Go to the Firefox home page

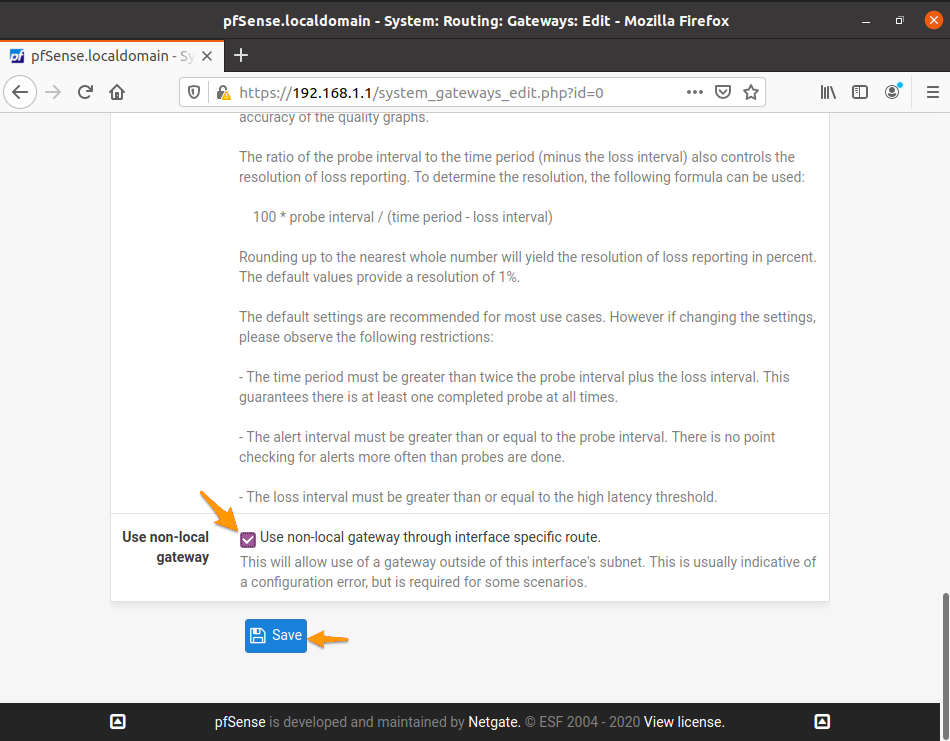click(x=118, y=93)
